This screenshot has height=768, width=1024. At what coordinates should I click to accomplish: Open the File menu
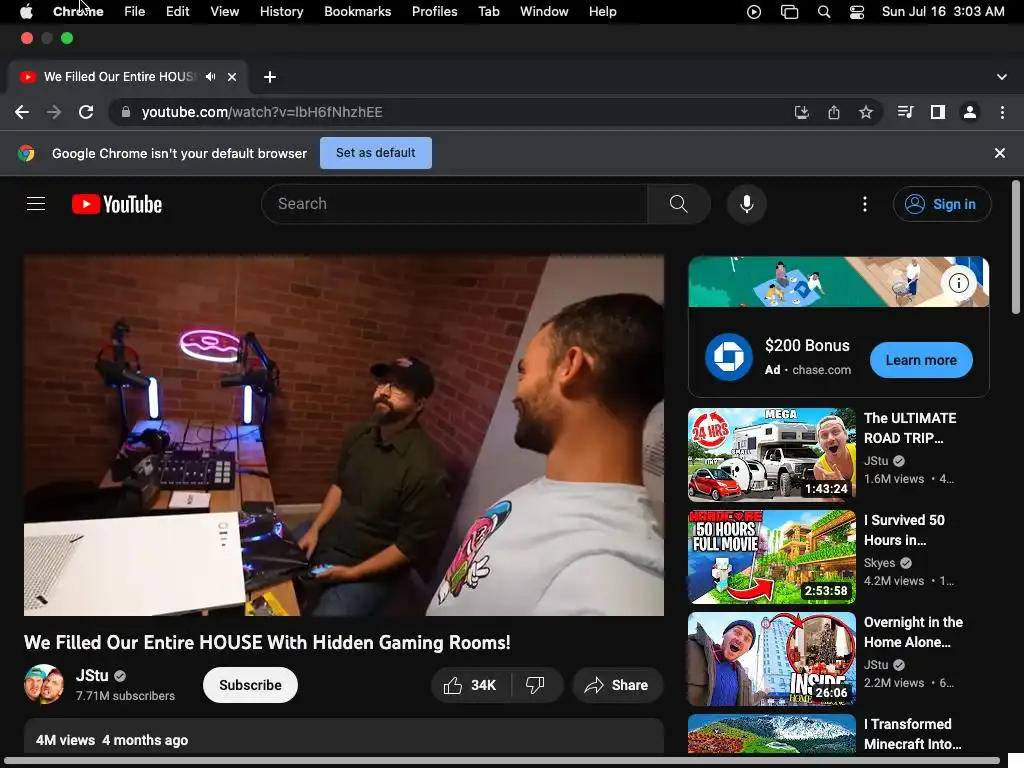135,11
